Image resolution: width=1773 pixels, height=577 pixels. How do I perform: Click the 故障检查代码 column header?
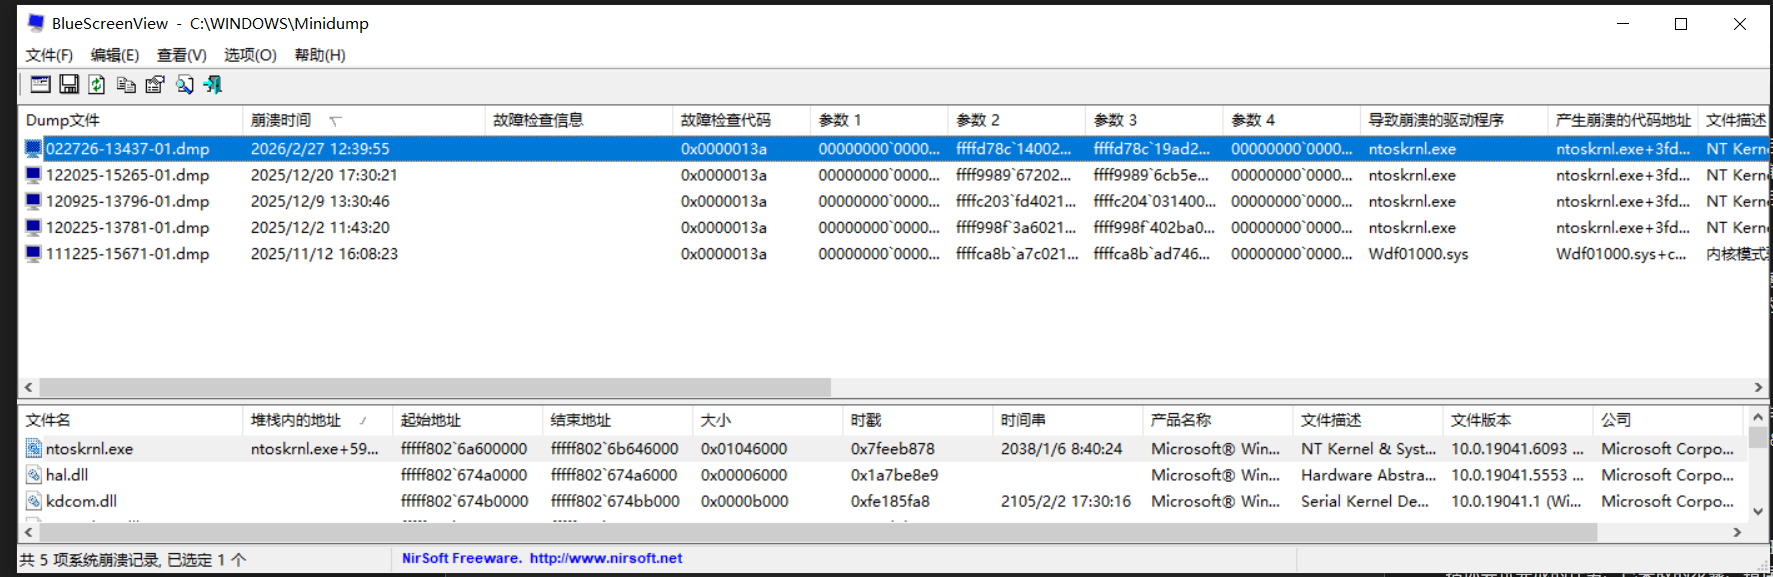pos(741,120)
